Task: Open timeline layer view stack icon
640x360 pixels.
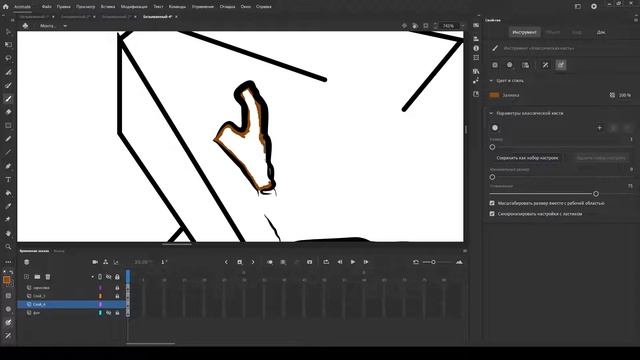Action: tap(27, 262)
